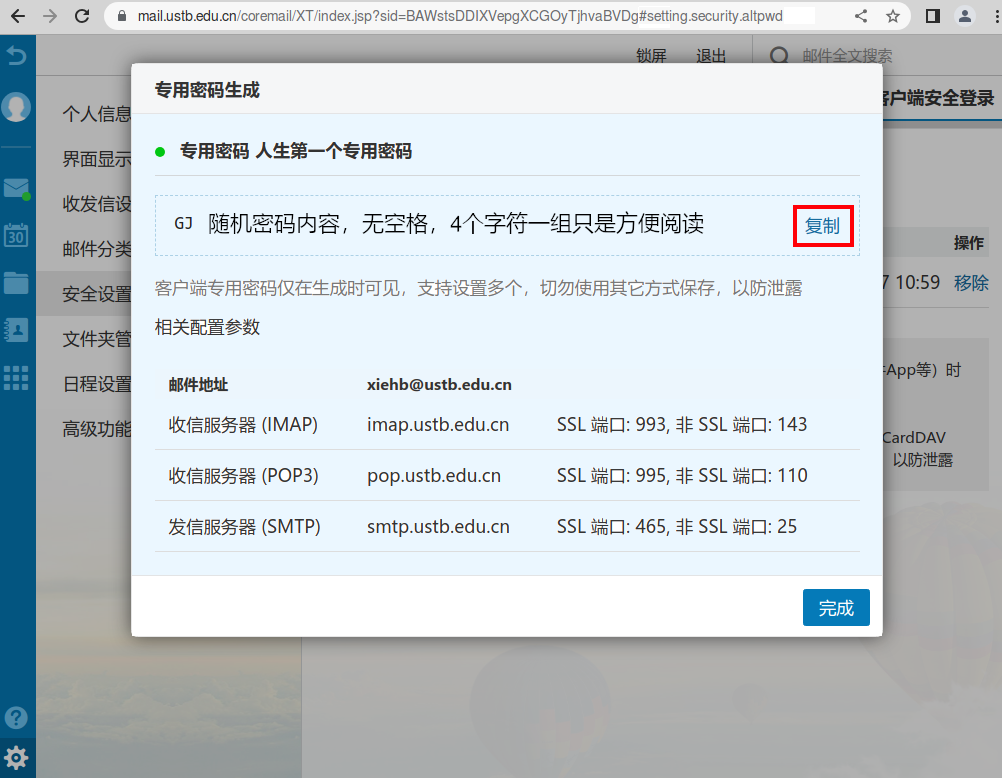Click the 完成 button to finish

835,608
